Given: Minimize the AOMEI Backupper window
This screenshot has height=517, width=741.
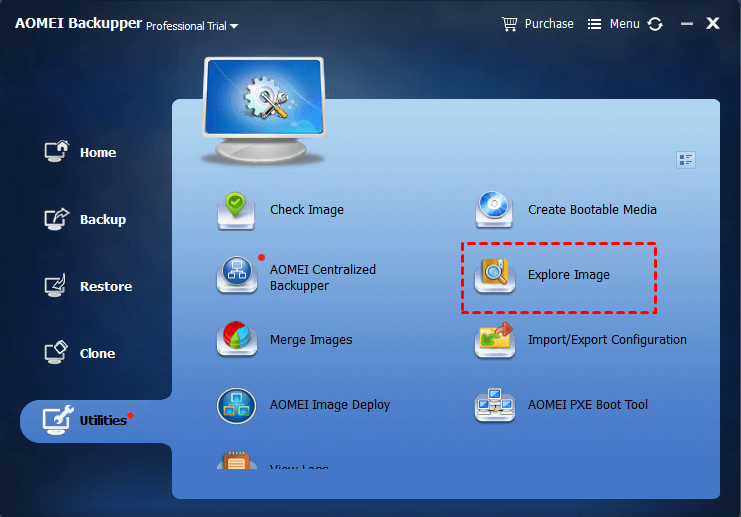Looking at the screenshot, I should coord(687,24).
